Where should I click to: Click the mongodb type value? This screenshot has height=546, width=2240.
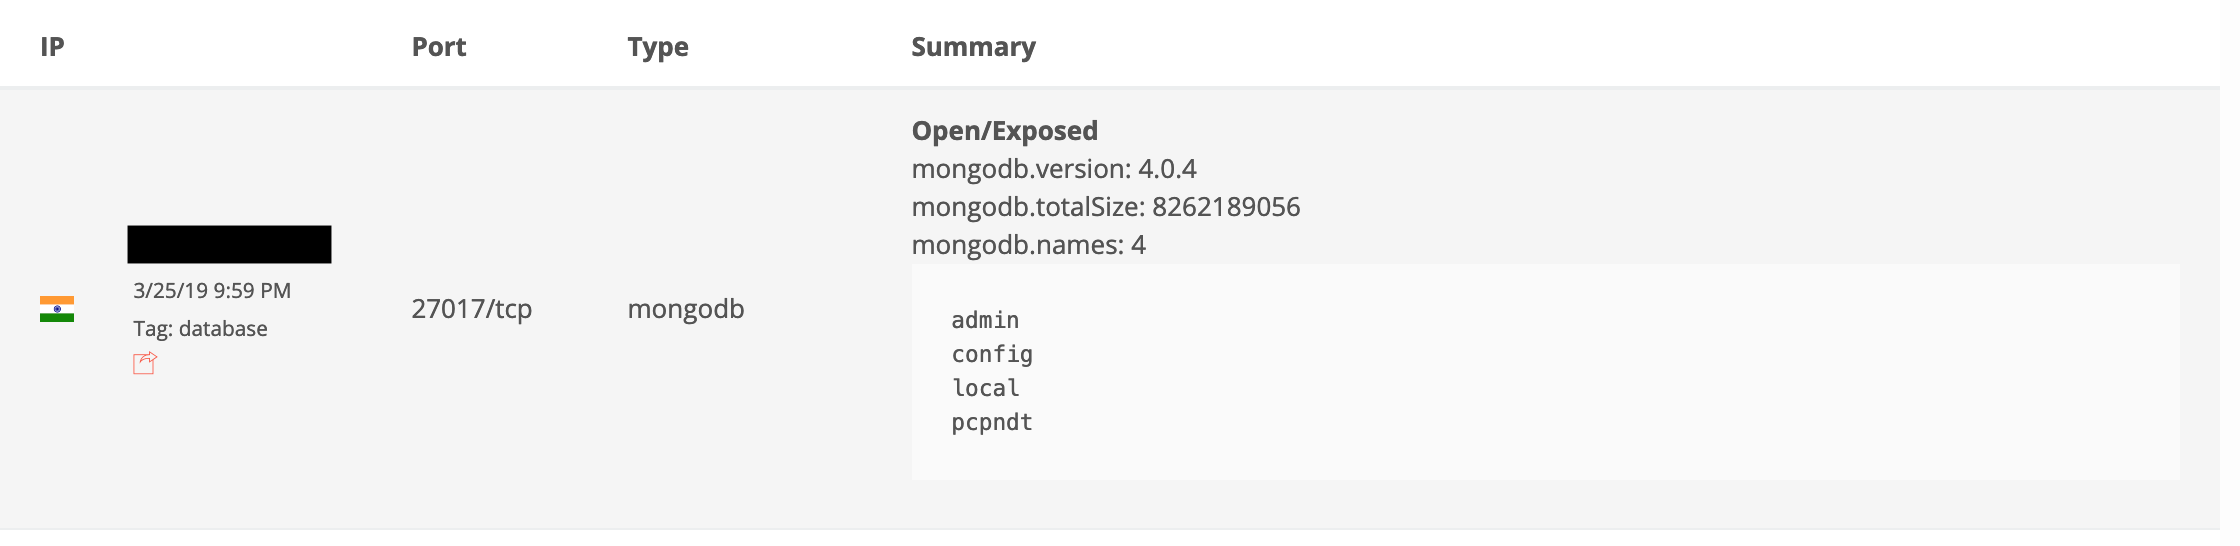click(x=686, y=309)
